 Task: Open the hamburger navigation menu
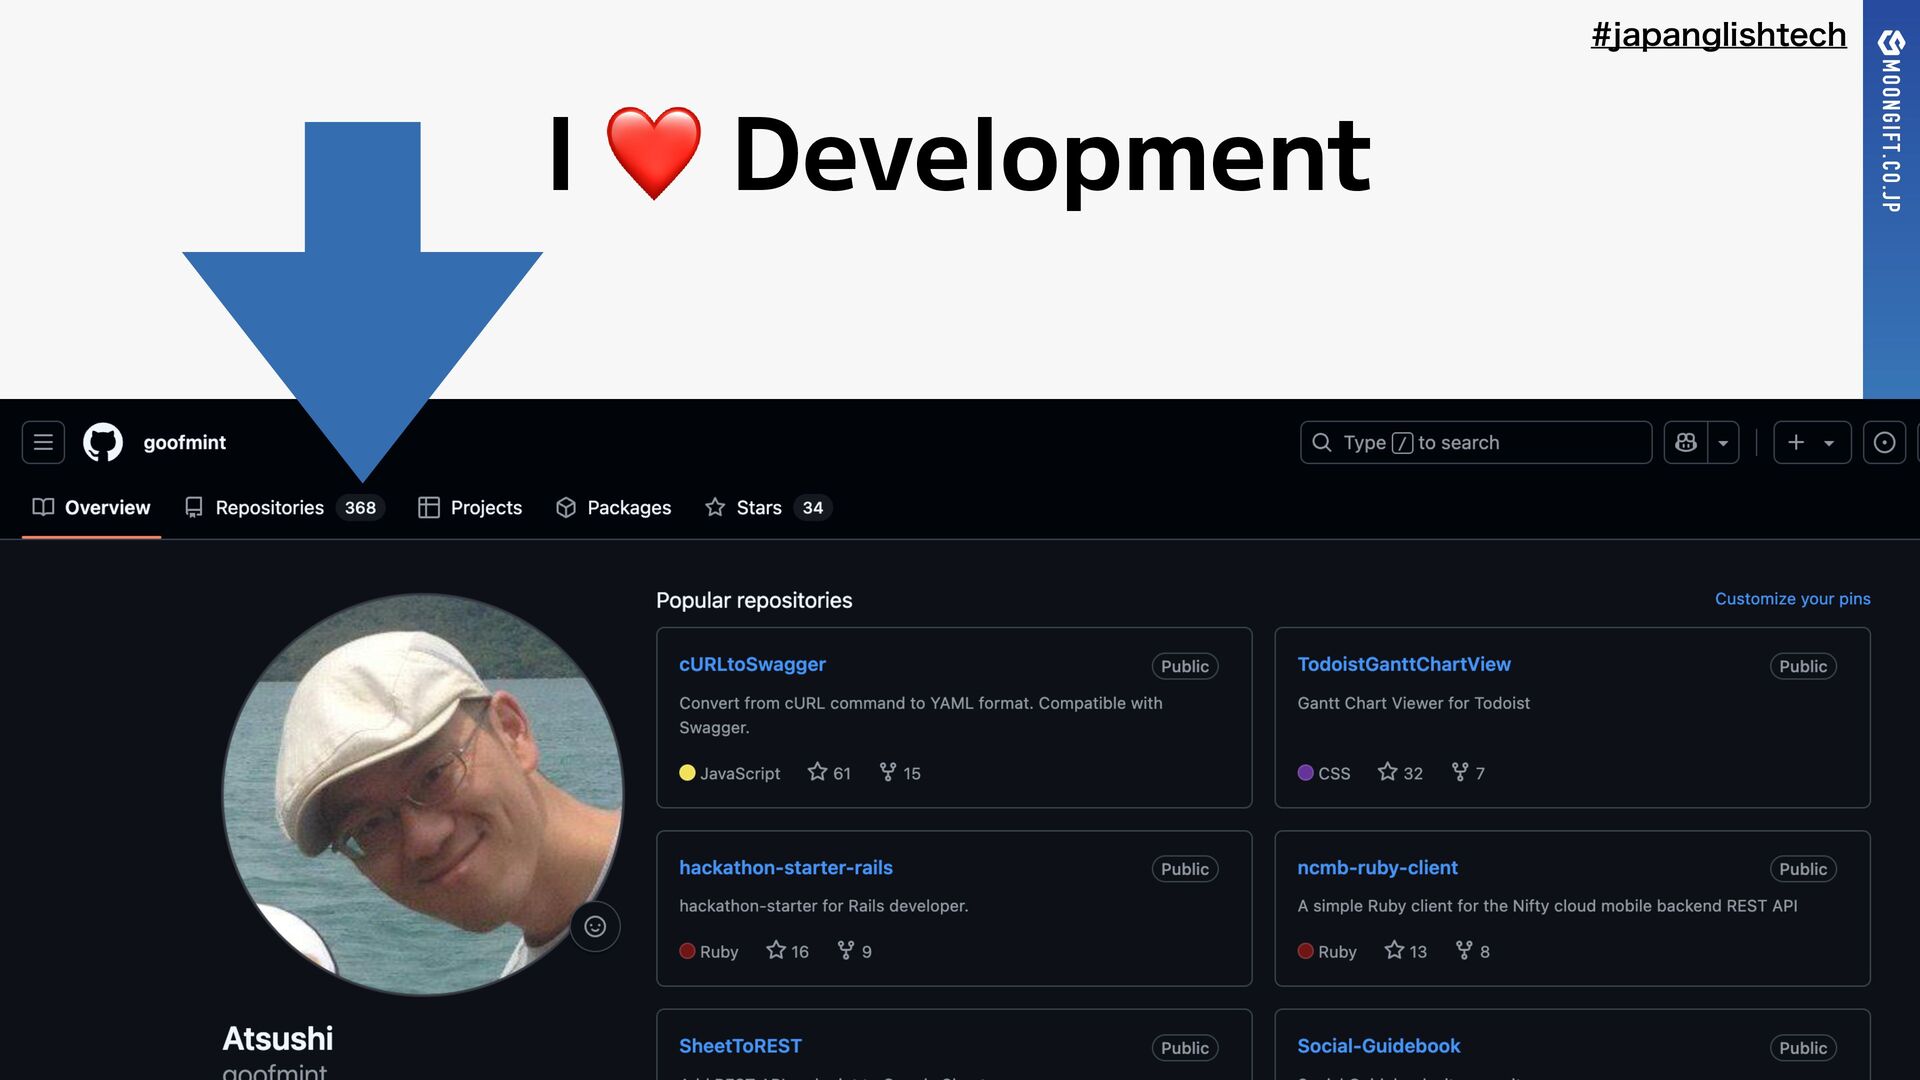pos(43,442)
